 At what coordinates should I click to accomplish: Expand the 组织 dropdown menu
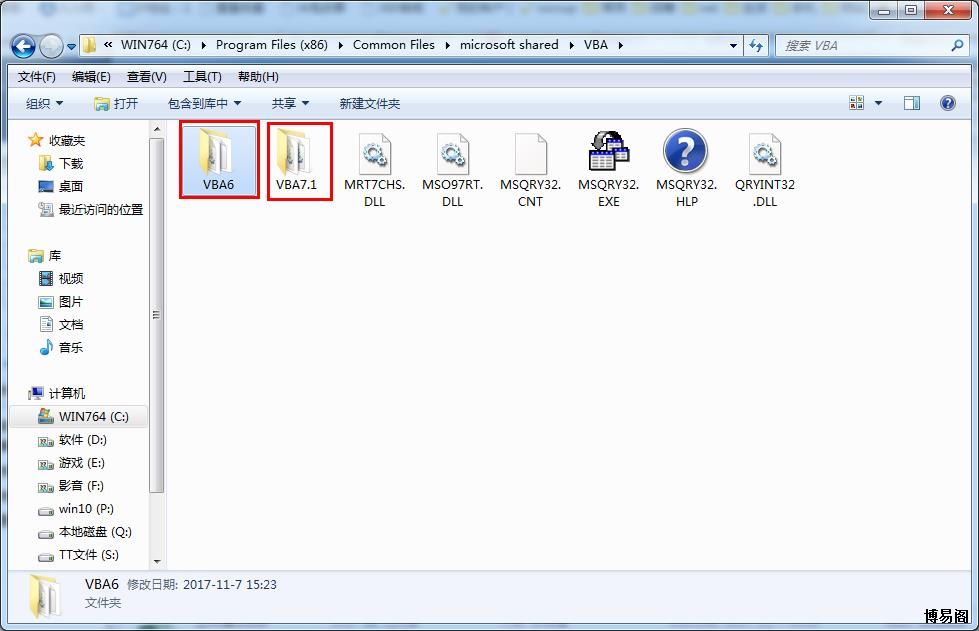pyautogui.click(x=44, y=103)
